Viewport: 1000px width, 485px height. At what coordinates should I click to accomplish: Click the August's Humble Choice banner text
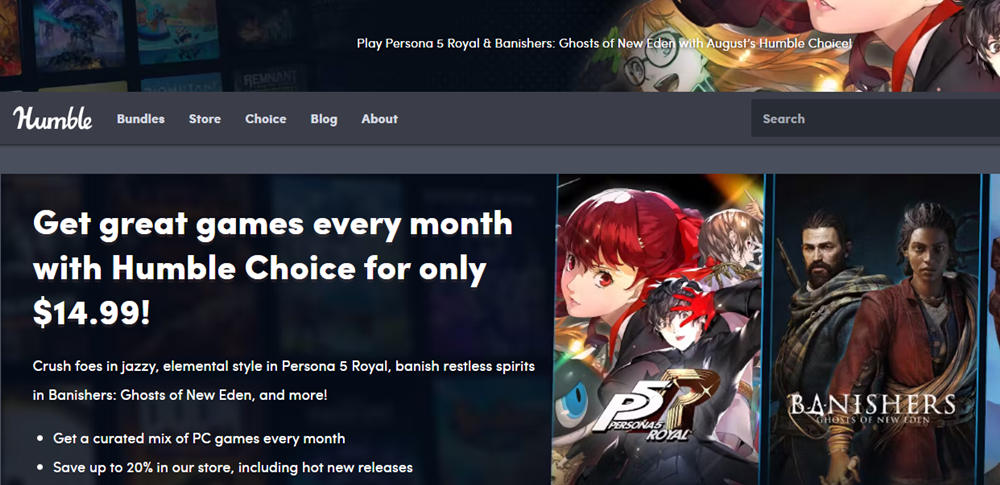tap(604, 43)
